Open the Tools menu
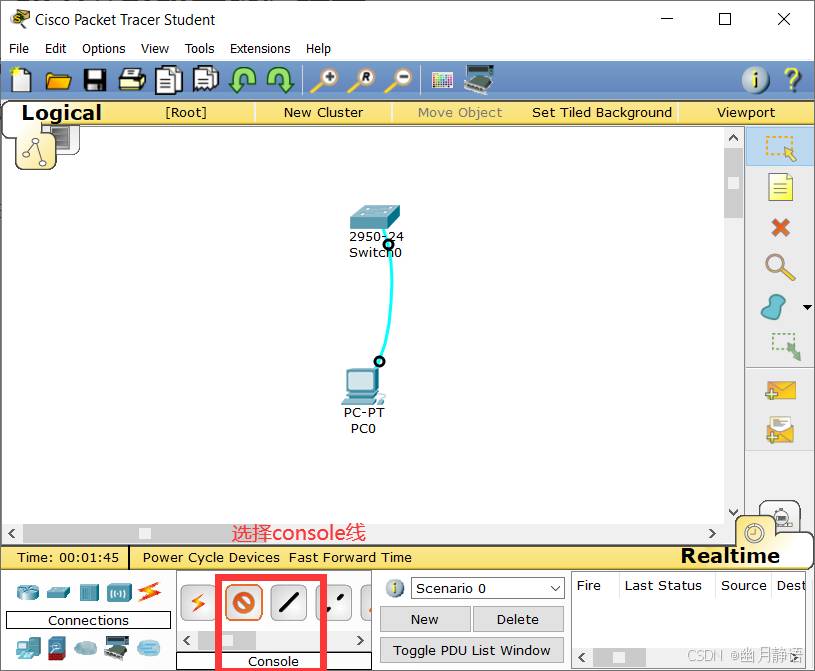Screen dimensions: 815x671 [200, 49]
